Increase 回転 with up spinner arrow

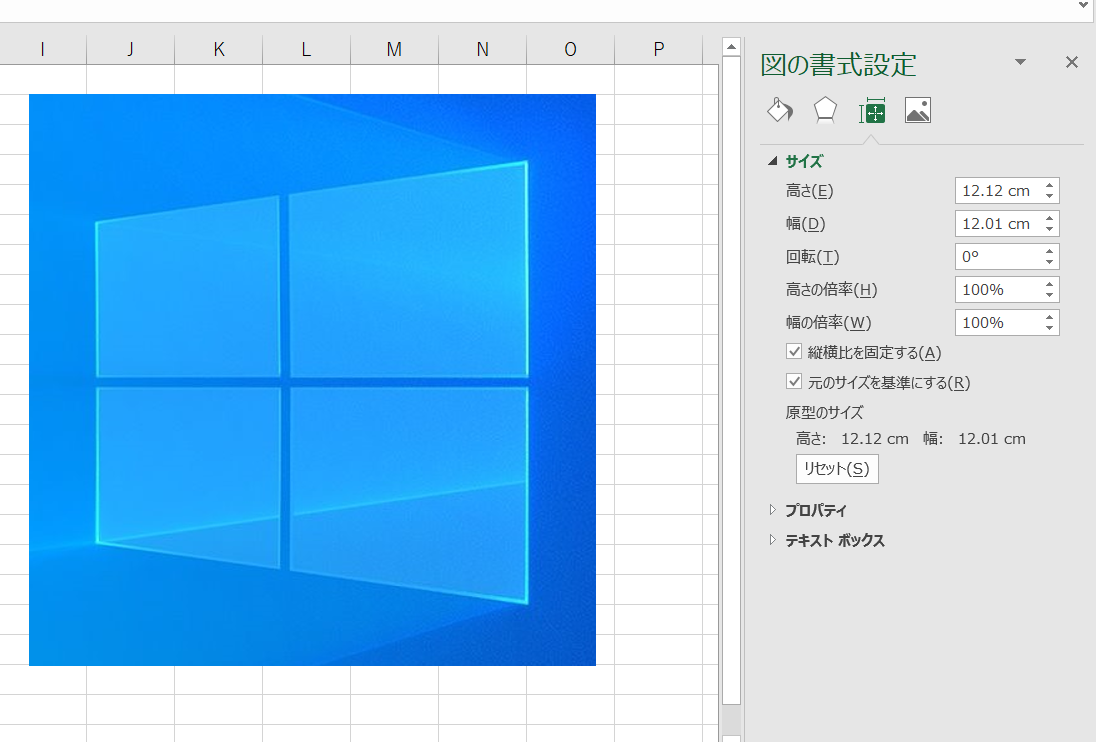coord(1049,251)
